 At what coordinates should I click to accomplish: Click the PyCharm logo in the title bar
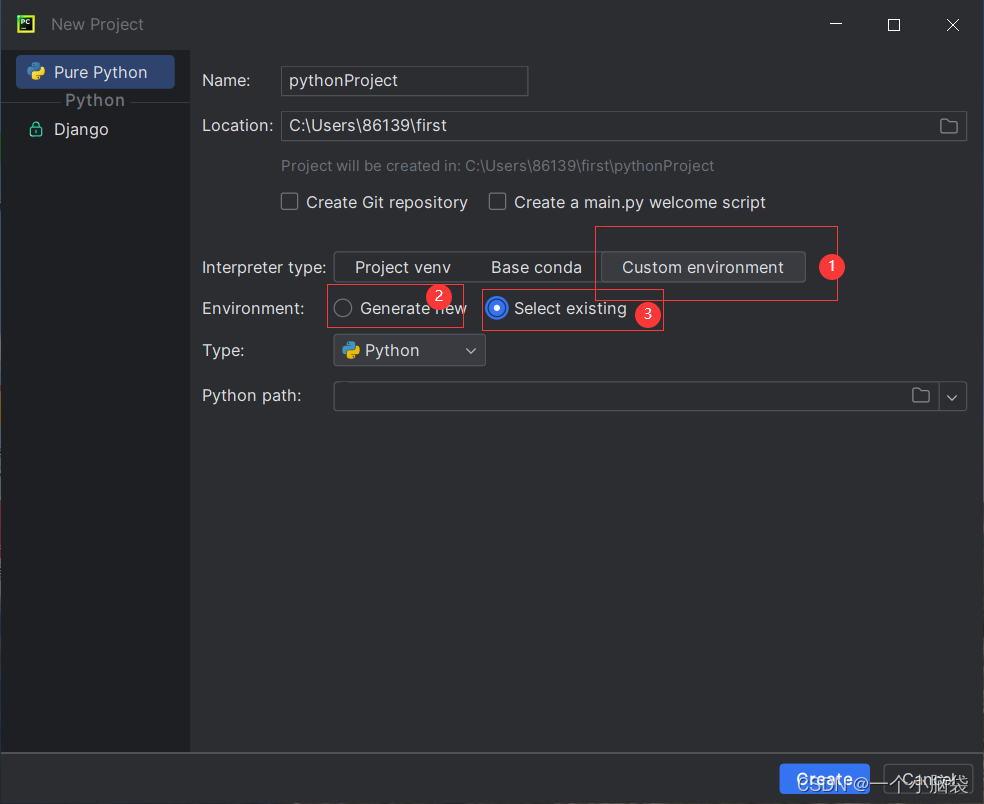pos(26,24)
